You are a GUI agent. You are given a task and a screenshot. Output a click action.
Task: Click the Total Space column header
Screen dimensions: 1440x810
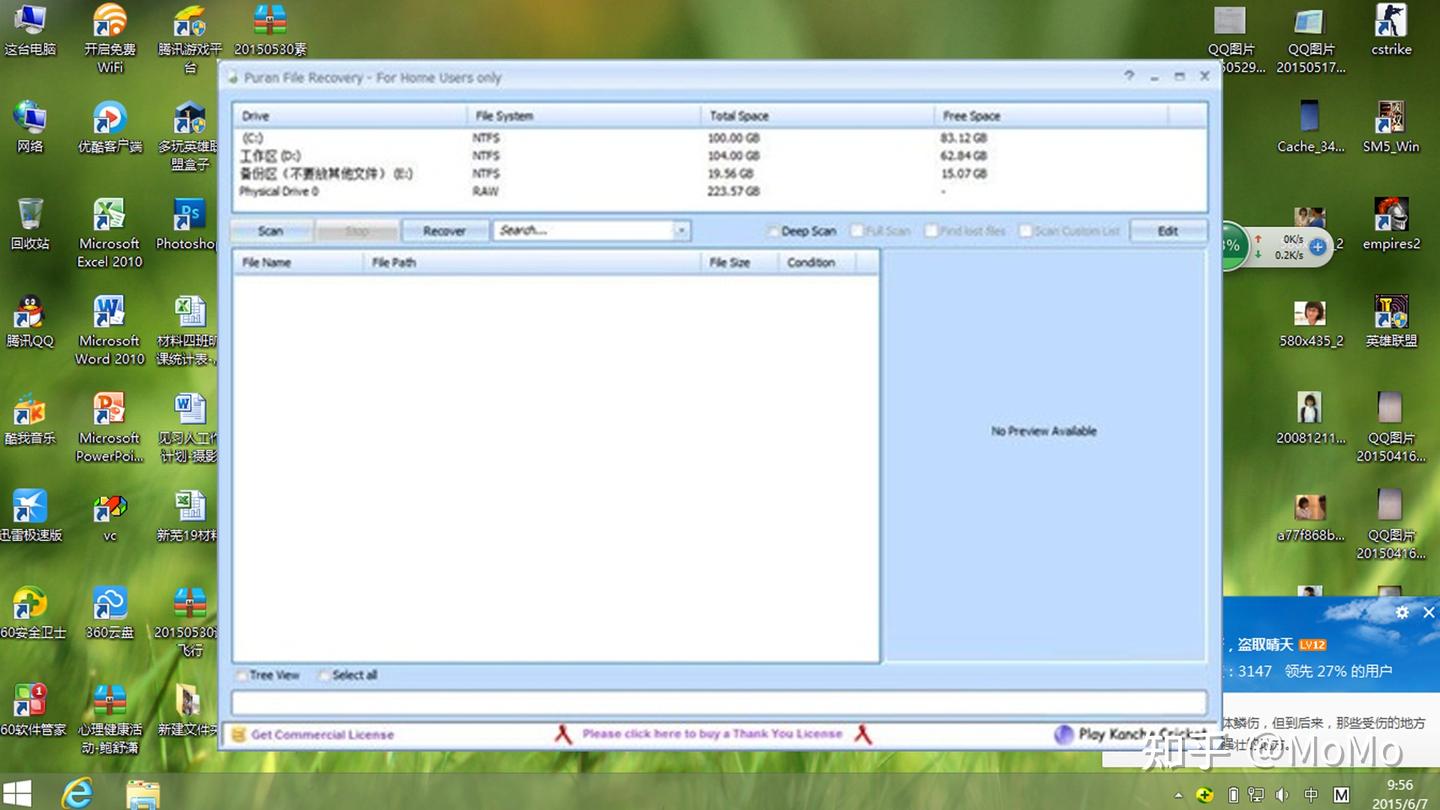click(x=818, y=116)
